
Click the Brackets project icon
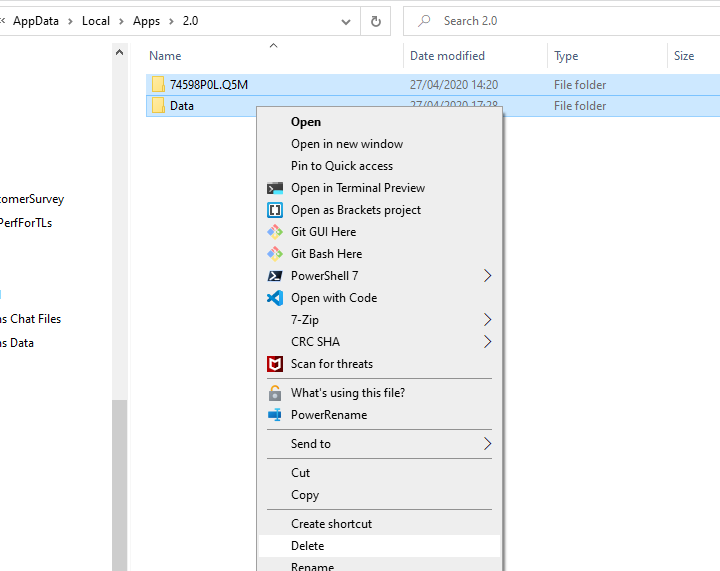coord(275,210)
